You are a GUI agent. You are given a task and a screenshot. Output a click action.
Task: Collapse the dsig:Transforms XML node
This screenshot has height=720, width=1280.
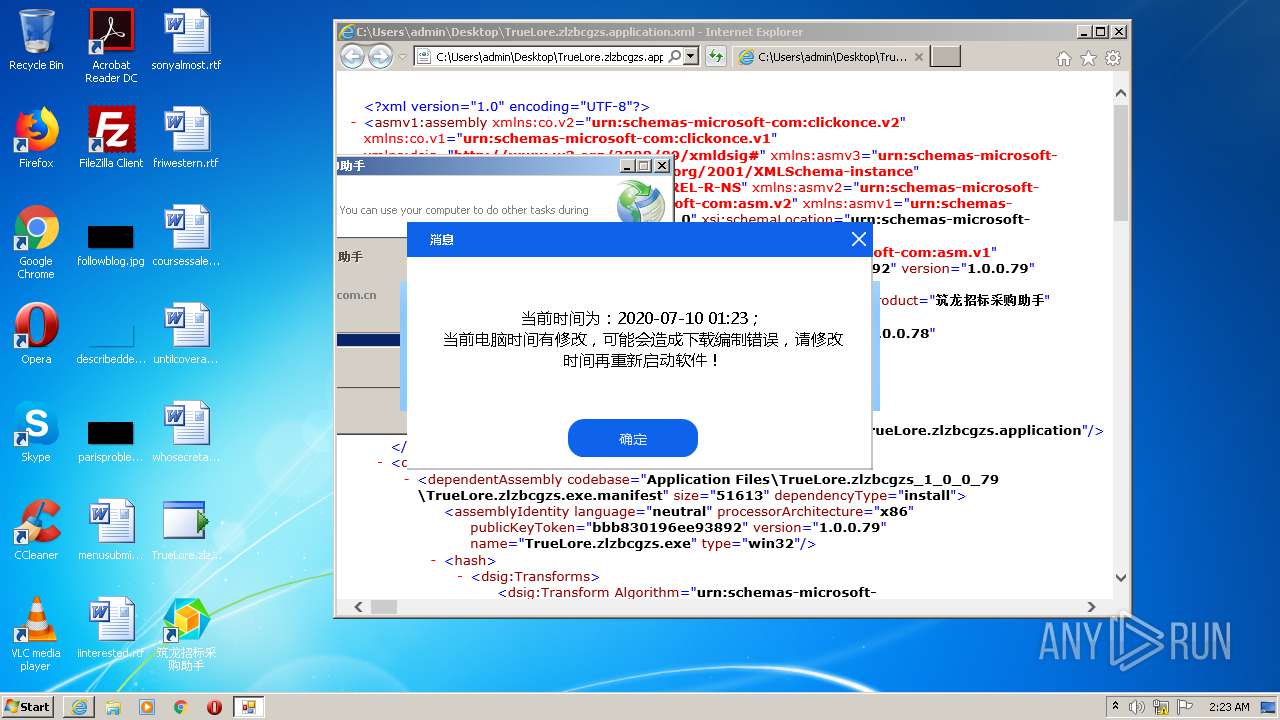[x=461, y=576]
